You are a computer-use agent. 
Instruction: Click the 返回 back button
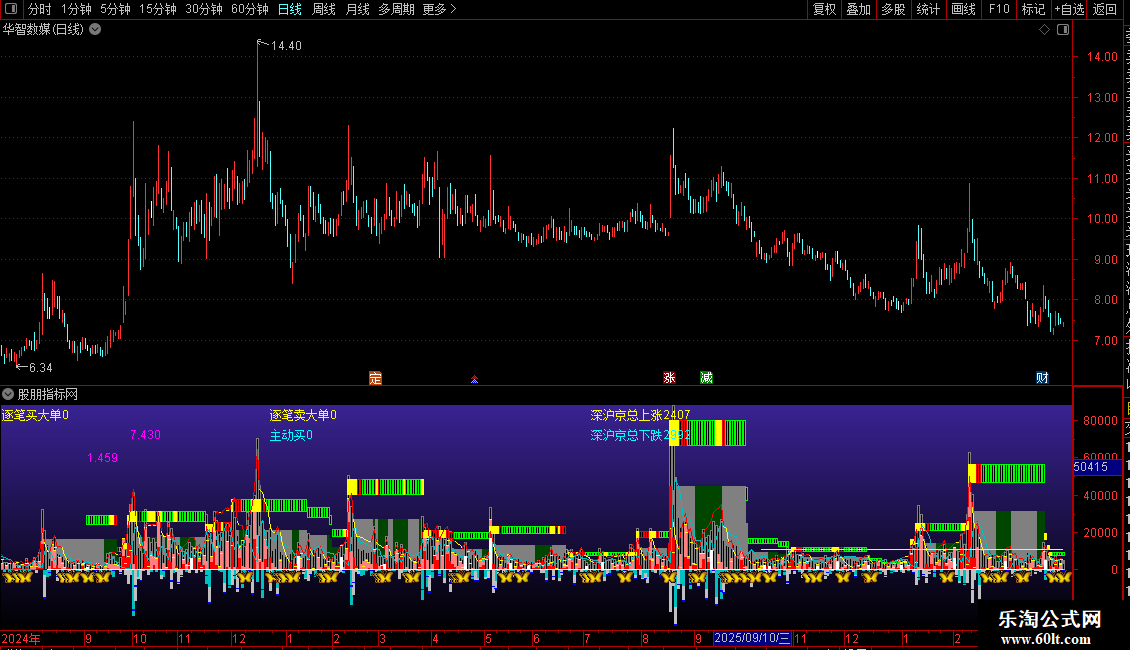(x=1104, y=9)
